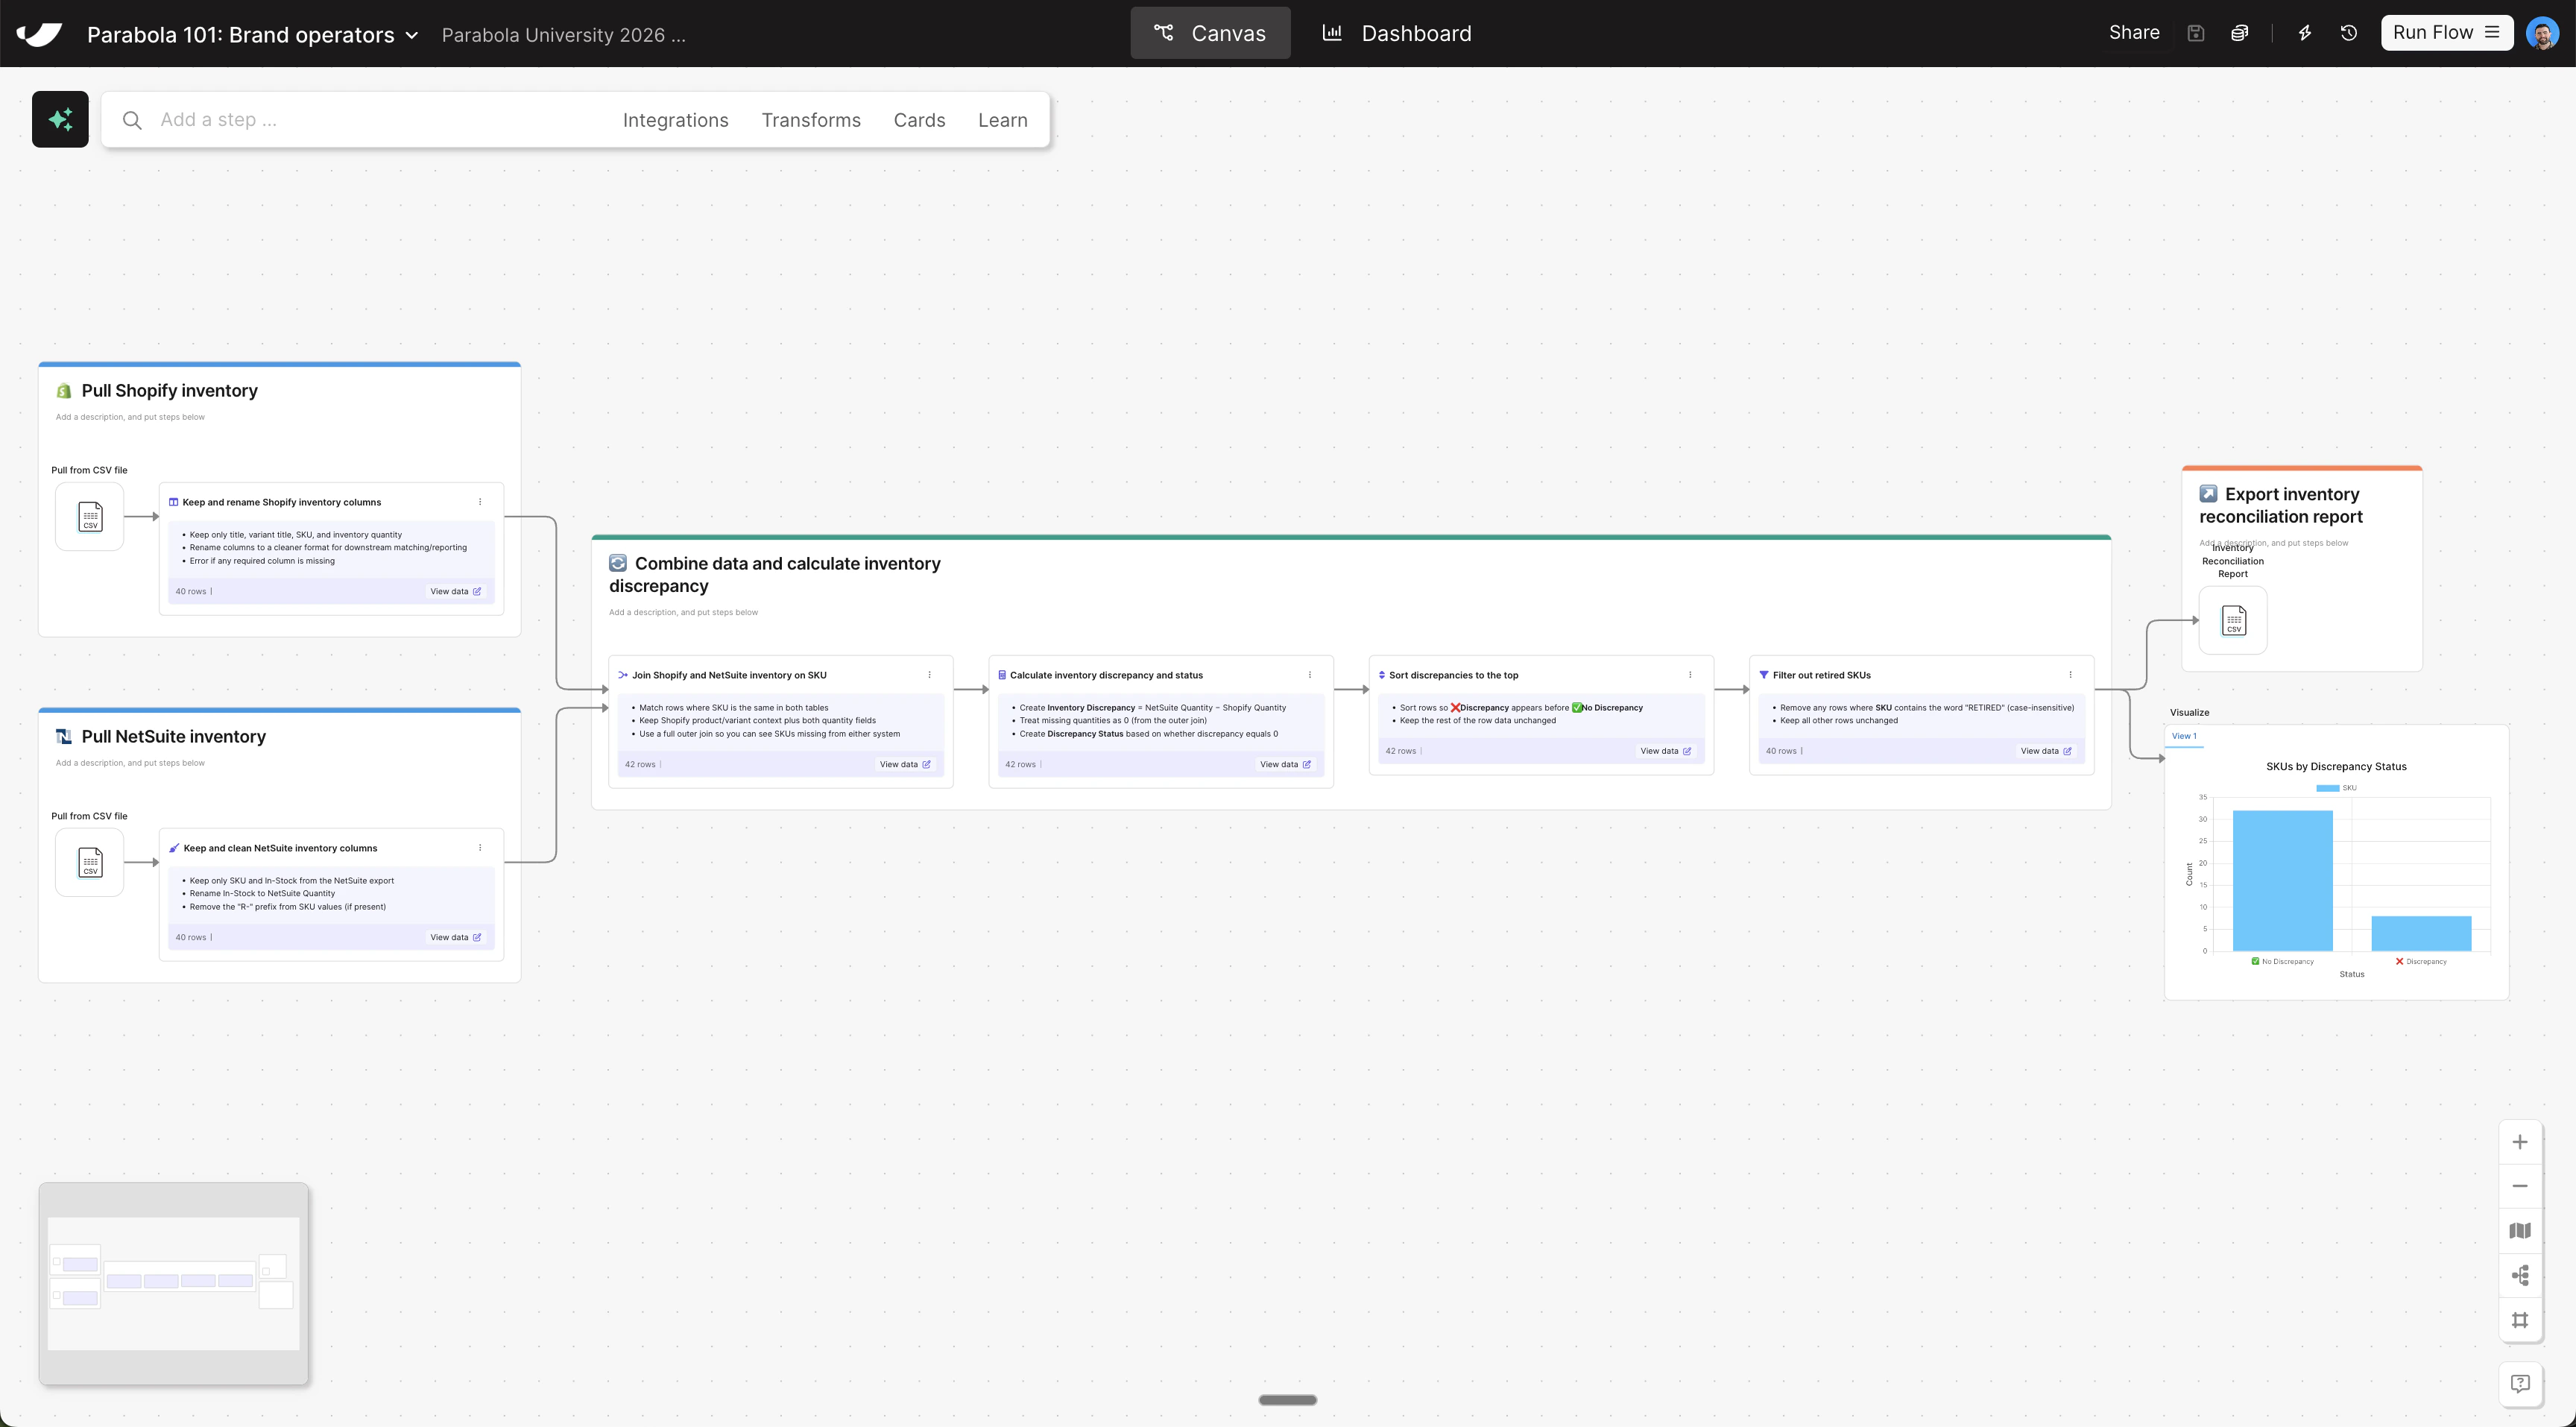Open menu for Calculate inventory discrepancy step
Viewport: 2576px width, 1427px height.
1310,675
